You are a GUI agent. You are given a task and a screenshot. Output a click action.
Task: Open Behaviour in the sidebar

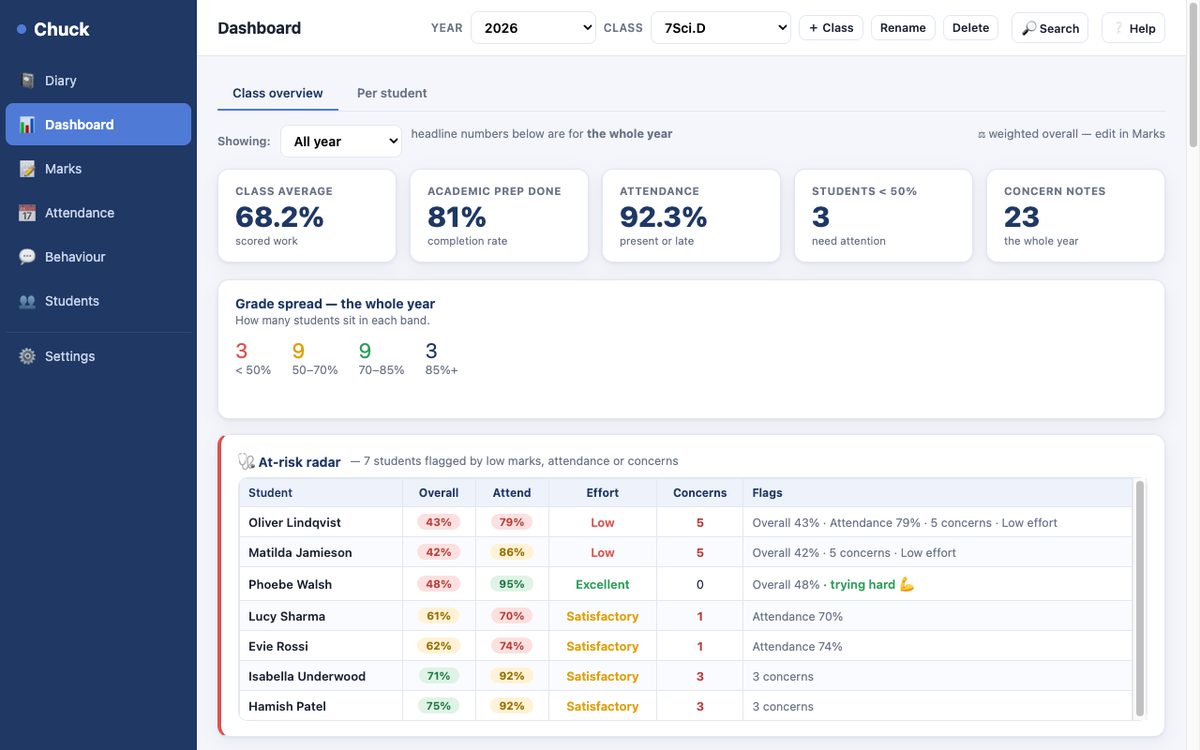(x=98, y=257)
